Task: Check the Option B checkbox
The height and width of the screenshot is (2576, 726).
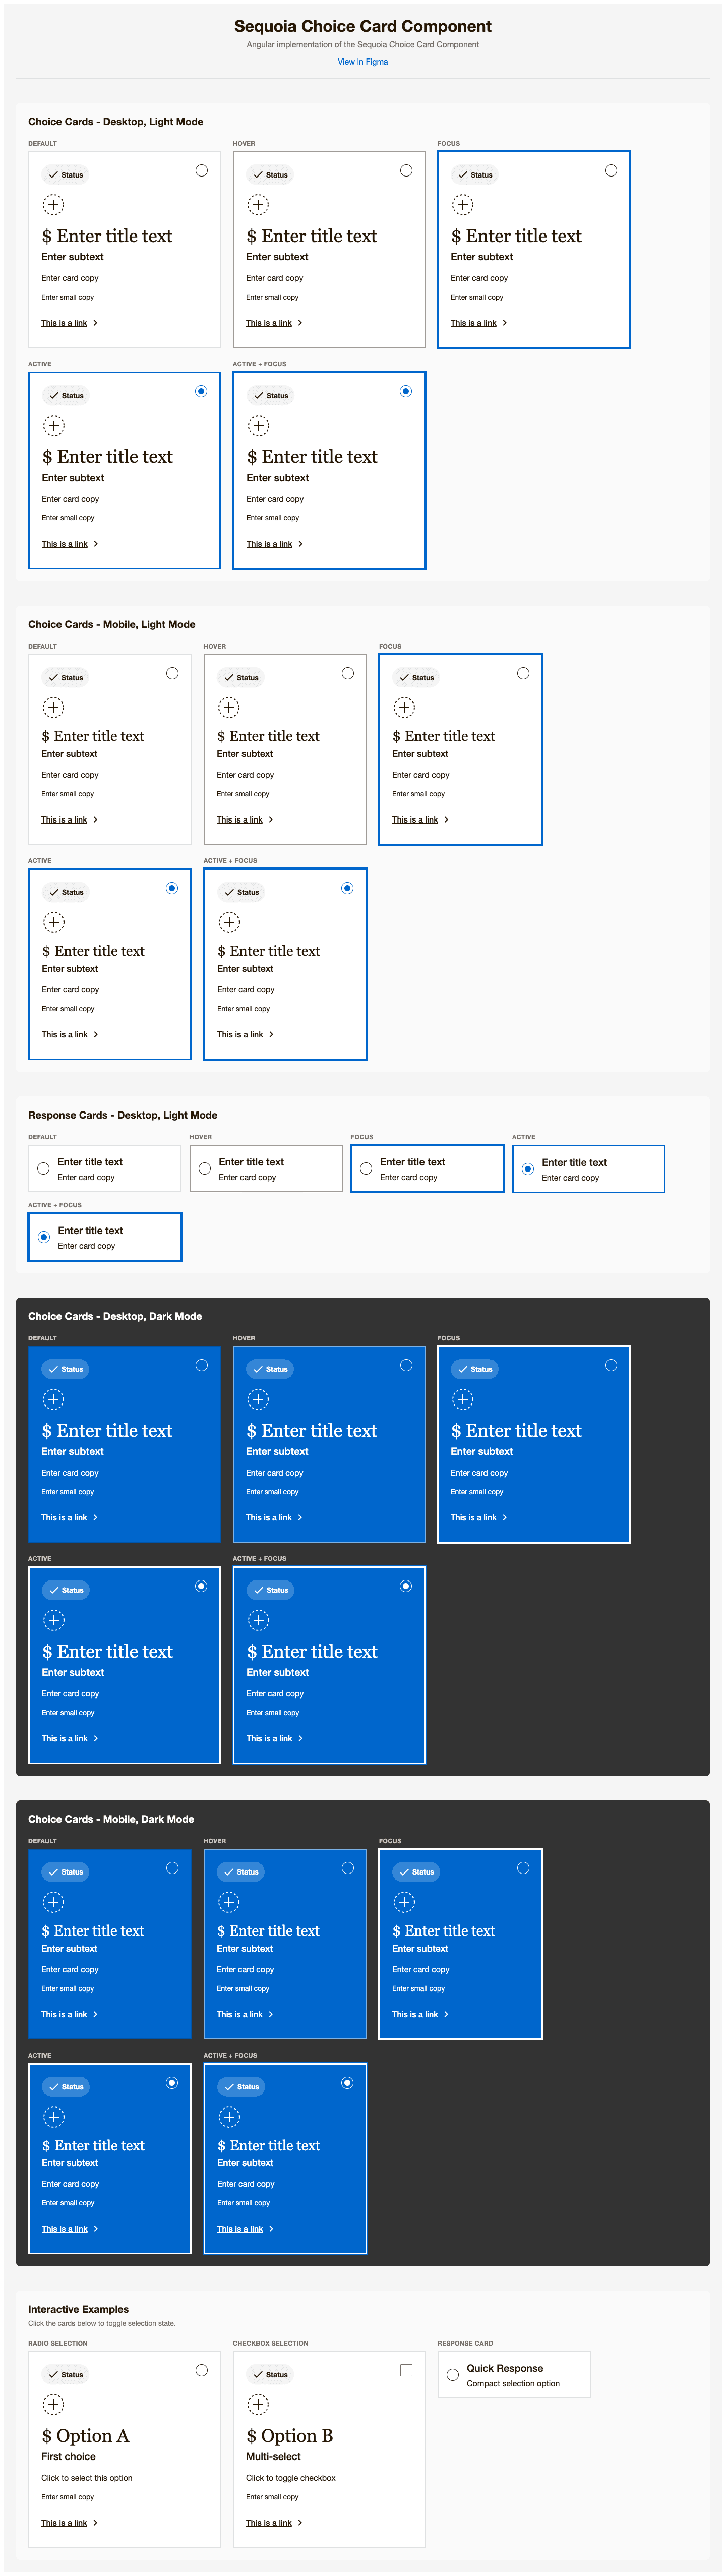Action: click(406, 2371)
